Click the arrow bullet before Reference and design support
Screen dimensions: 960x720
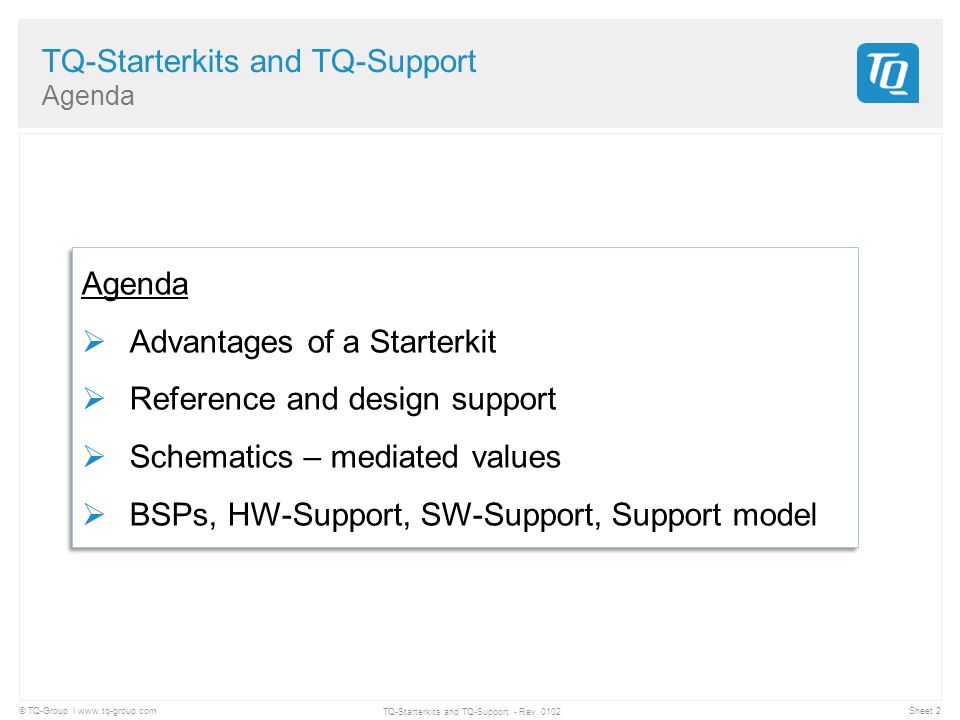[x=94, y=399]
